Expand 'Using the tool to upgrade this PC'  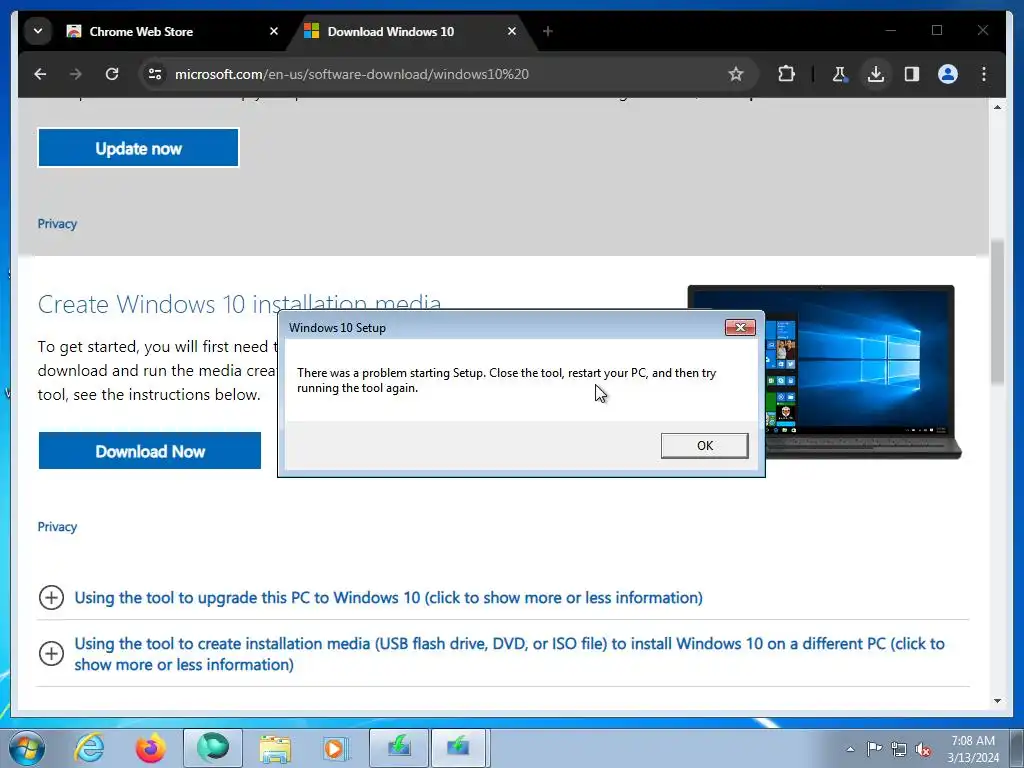(x=388, y=598)
